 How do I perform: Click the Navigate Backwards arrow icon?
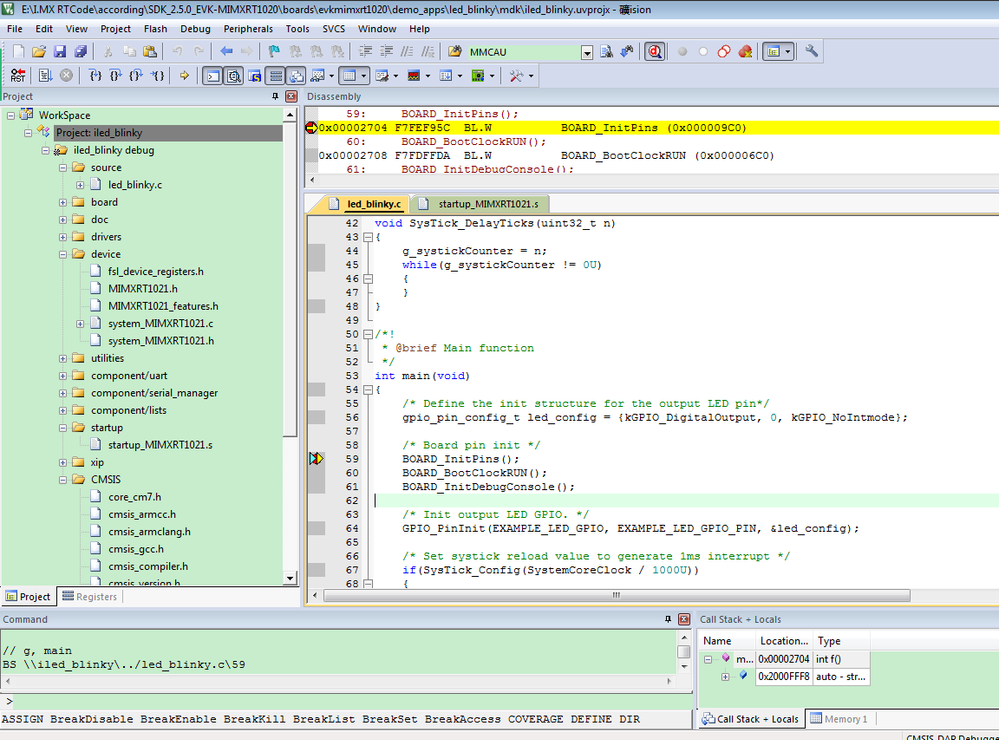coord(226,52)
